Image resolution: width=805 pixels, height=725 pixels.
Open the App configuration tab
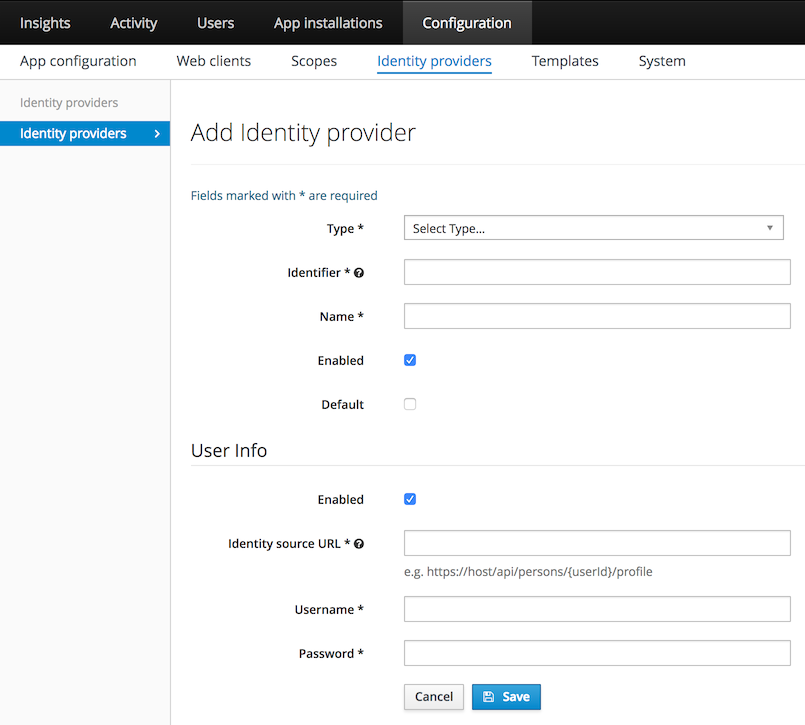pos(78,61)
